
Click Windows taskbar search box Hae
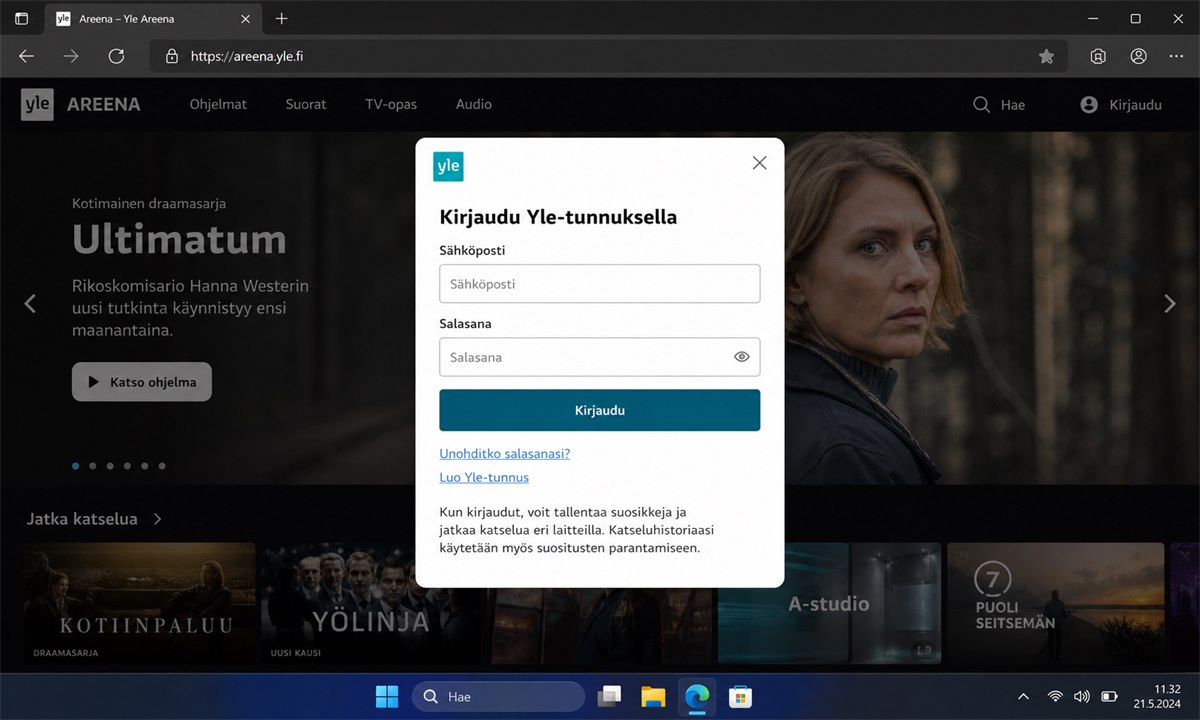coord(498,696)
